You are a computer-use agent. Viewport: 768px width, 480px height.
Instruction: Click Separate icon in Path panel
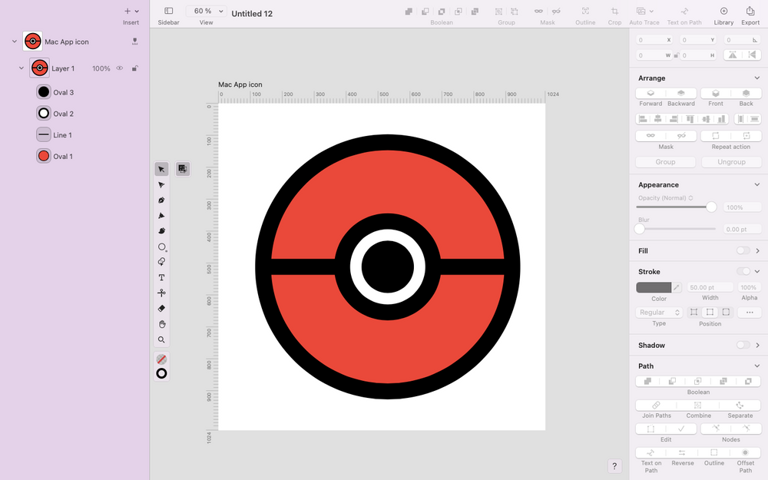tap(740, 405)
